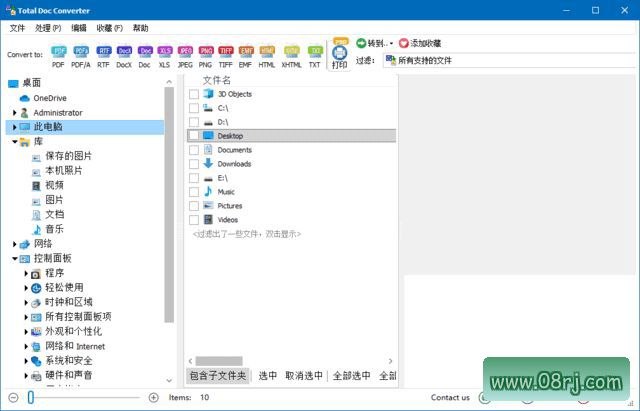Click the 全部选中 button
The image size is (640, 411).
(x=351, y=375)
